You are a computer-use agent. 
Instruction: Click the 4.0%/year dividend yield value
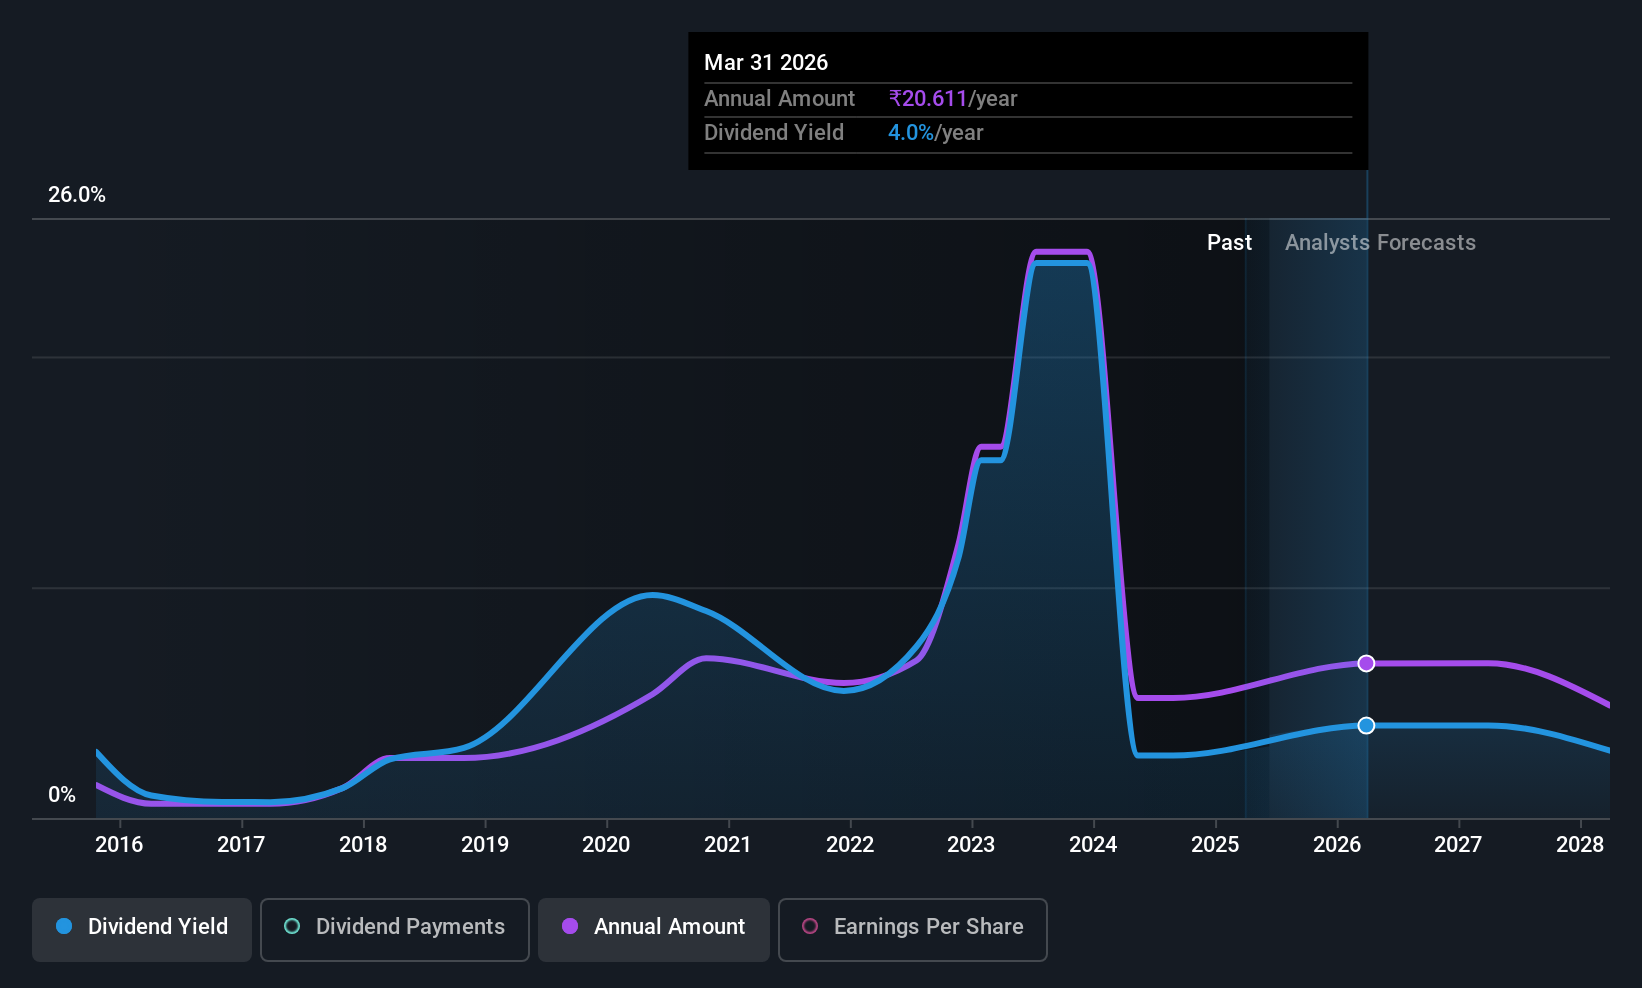[935, 133]
